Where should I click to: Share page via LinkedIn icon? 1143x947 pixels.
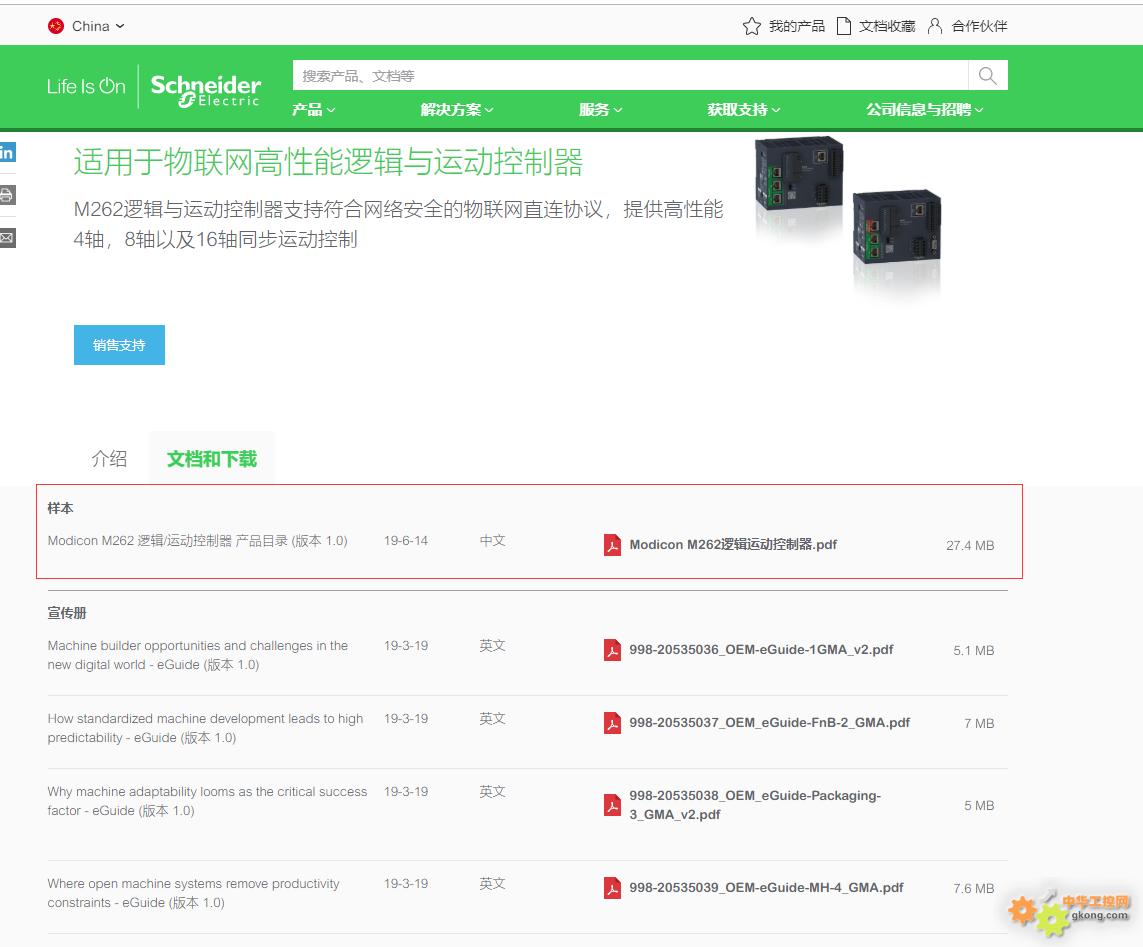pos(7,152)
